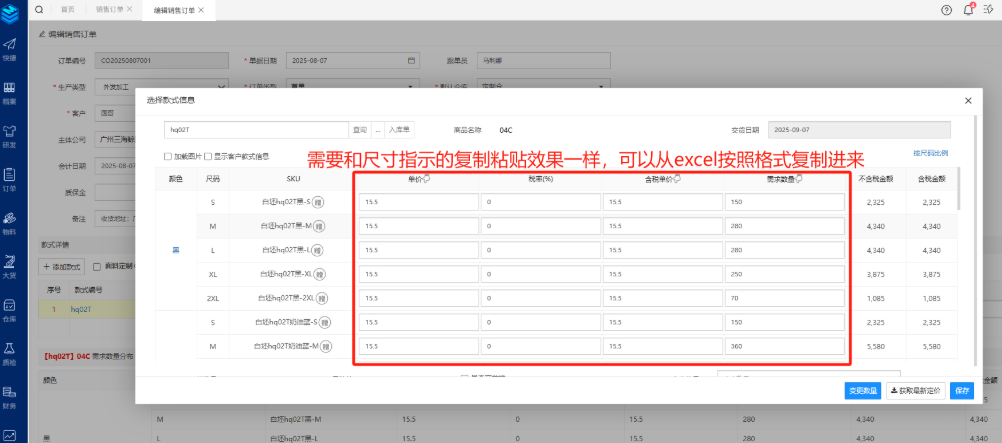This screenshot has width=1002, height=443.
Task: Toggle the 显示客户款式信息 checkbox
Action: click(x=207, y=156)
